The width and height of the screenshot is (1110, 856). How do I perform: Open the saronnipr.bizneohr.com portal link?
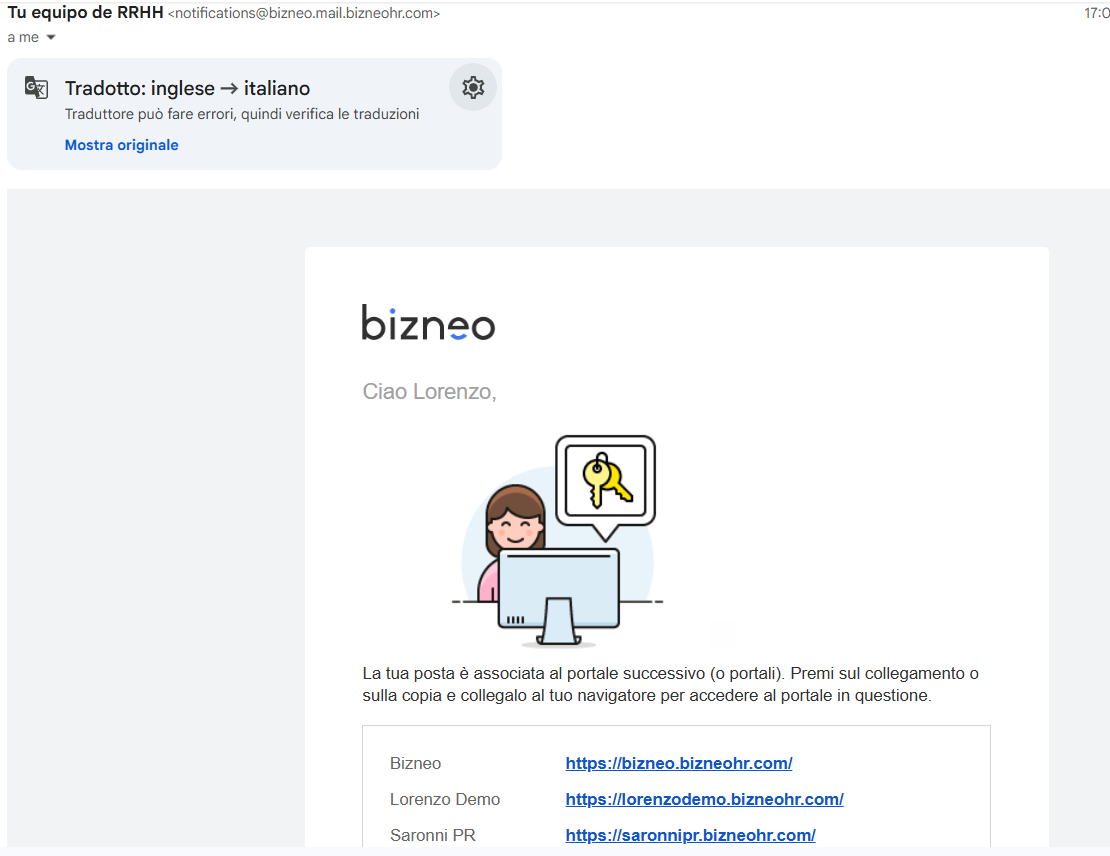point(690,835)
